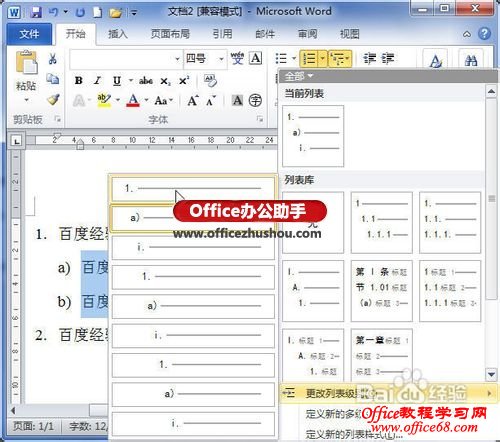This screenshot has width=500, height=442.
Task: Apply yellow text highlight color
Action: [104, 100]
